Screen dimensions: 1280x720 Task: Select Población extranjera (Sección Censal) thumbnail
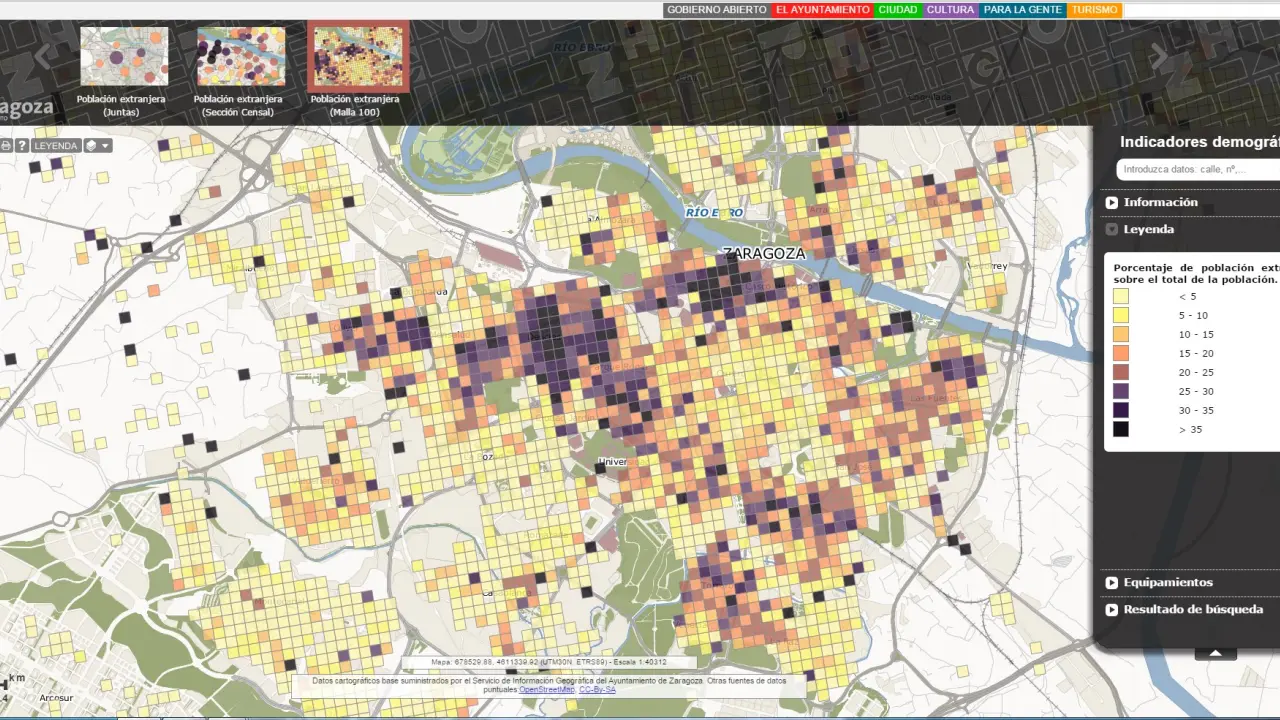241,57
